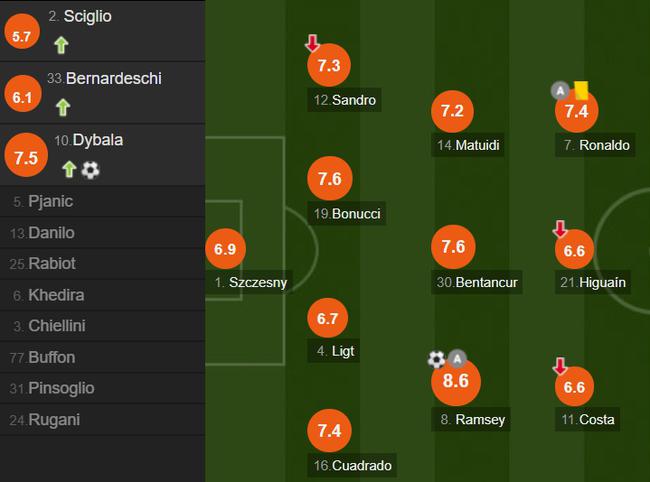Click Higuain's red substituted-off arrow

click(x=560, y=229)
